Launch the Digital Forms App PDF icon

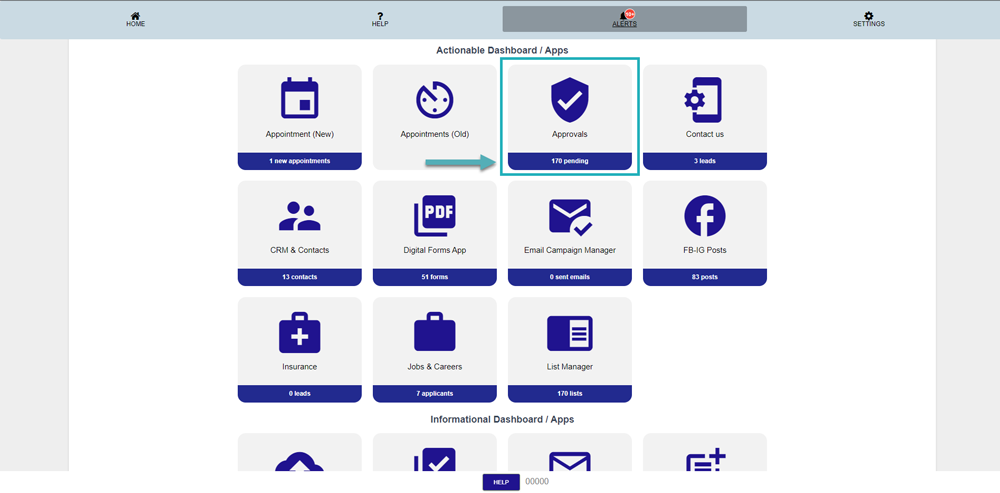[434, 216]
